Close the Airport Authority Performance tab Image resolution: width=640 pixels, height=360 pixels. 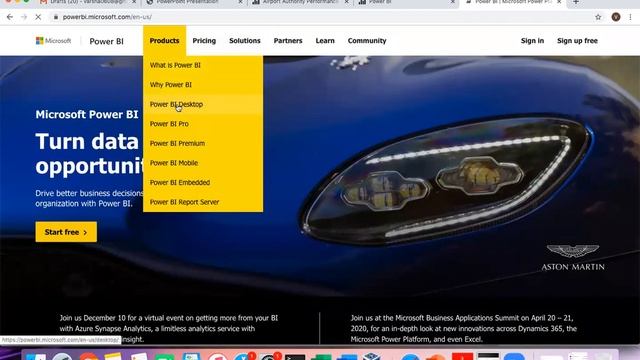[347, 2]
